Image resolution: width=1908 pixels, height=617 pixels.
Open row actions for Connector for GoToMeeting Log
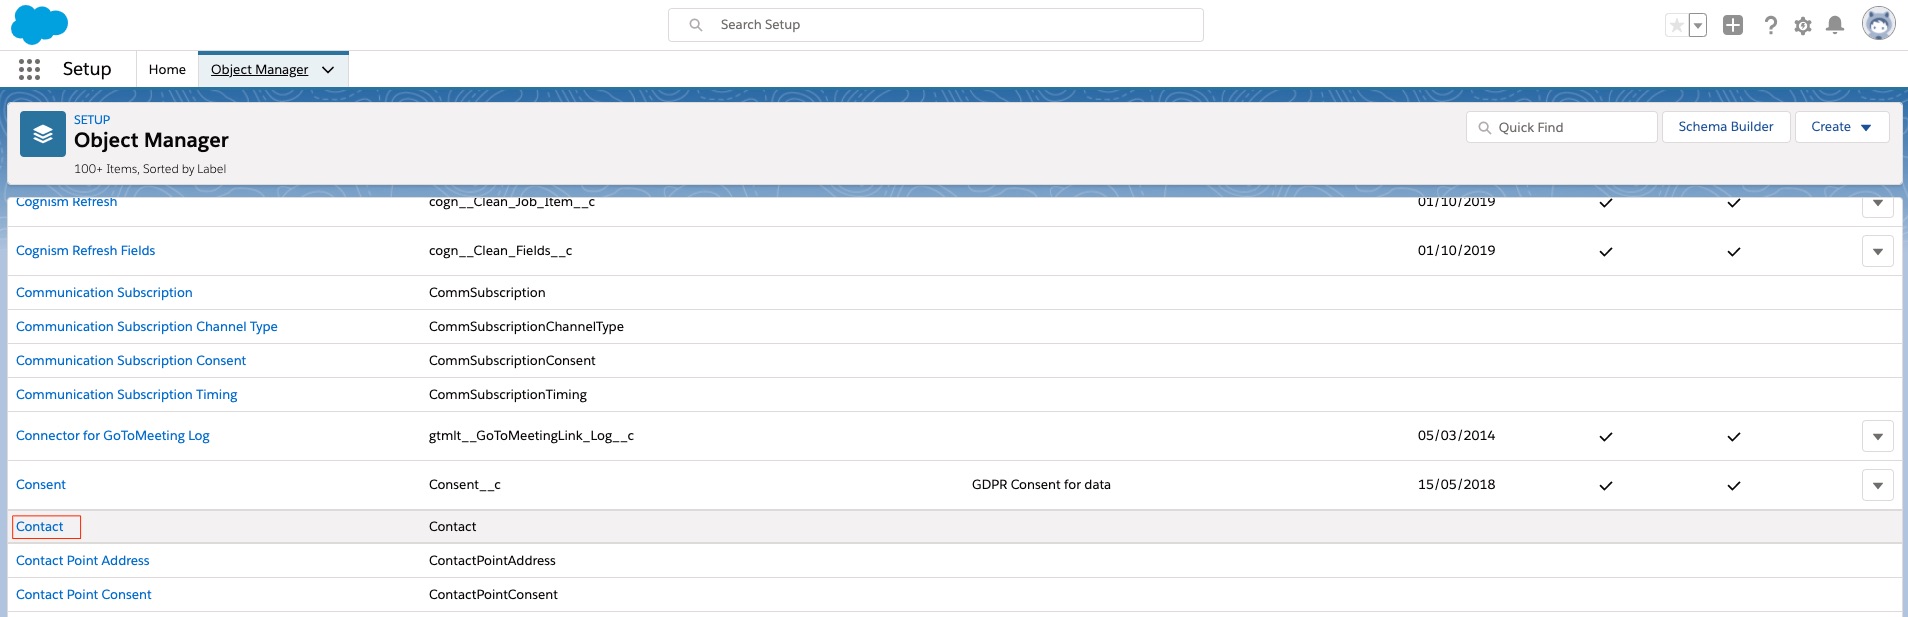(x=1877, y=436)
